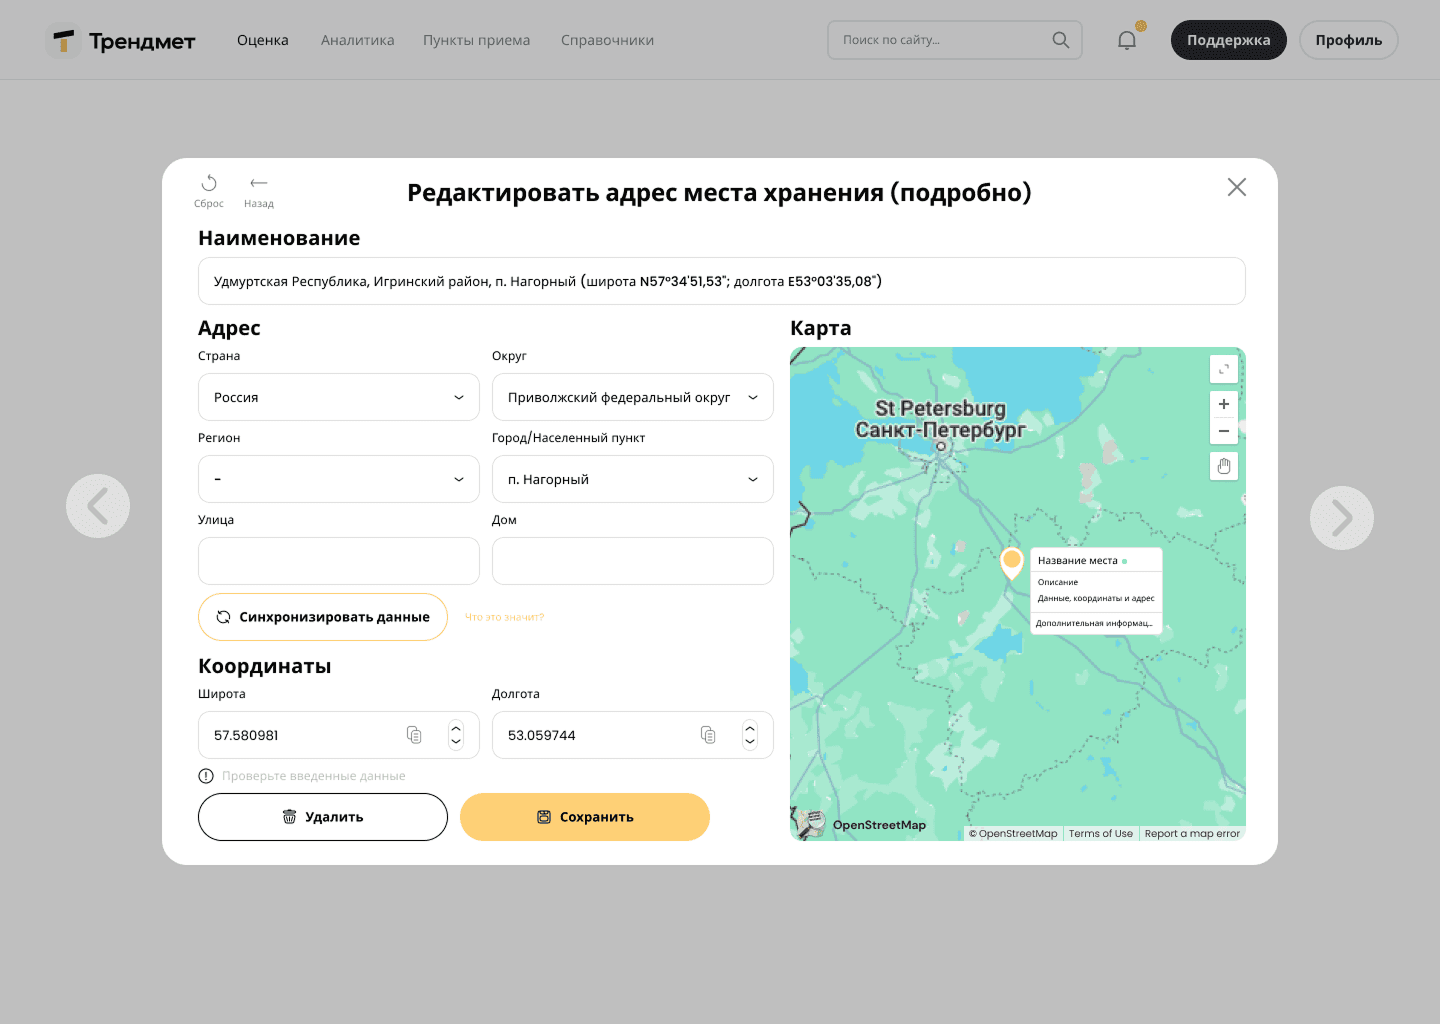
Task: Open the notifications bell
Action: 1127,40
